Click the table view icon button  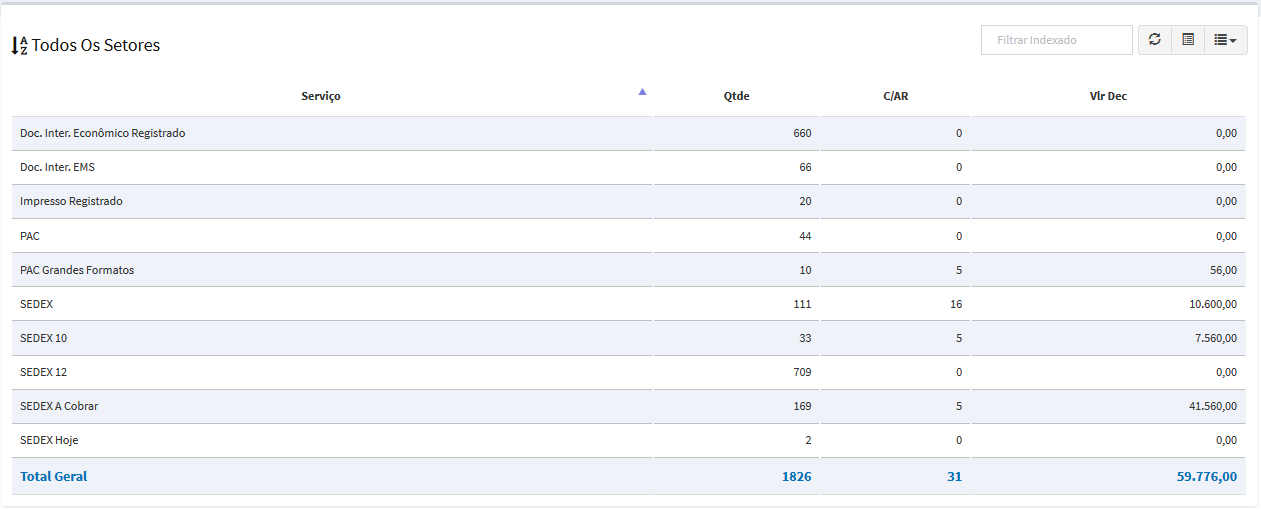(x=1188, y=40)
